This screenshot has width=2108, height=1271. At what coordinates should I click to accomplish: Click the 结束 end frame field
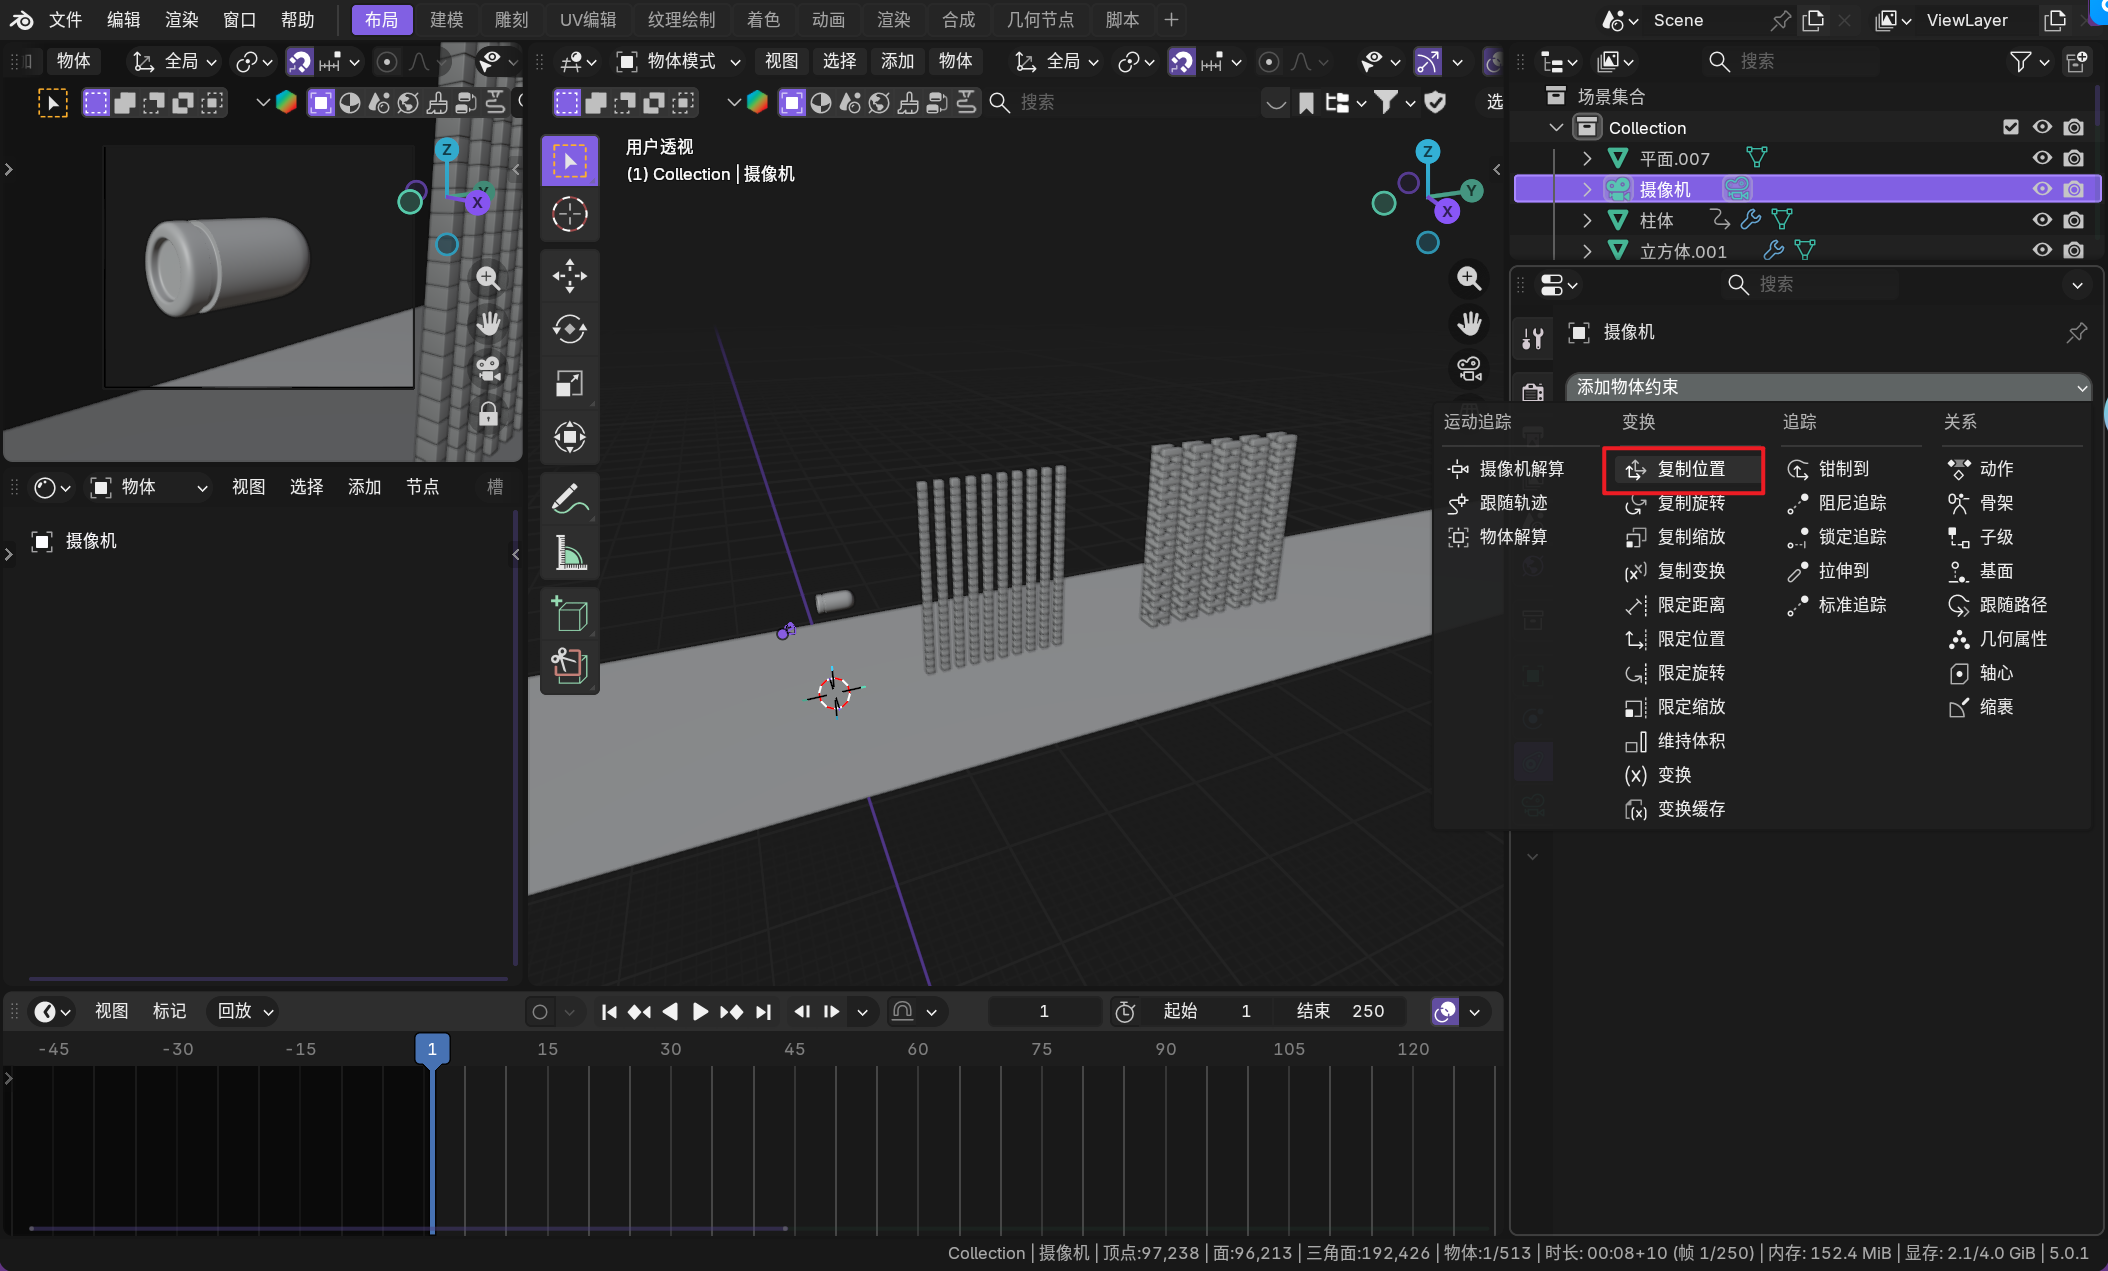(x=1340, y=1011)
